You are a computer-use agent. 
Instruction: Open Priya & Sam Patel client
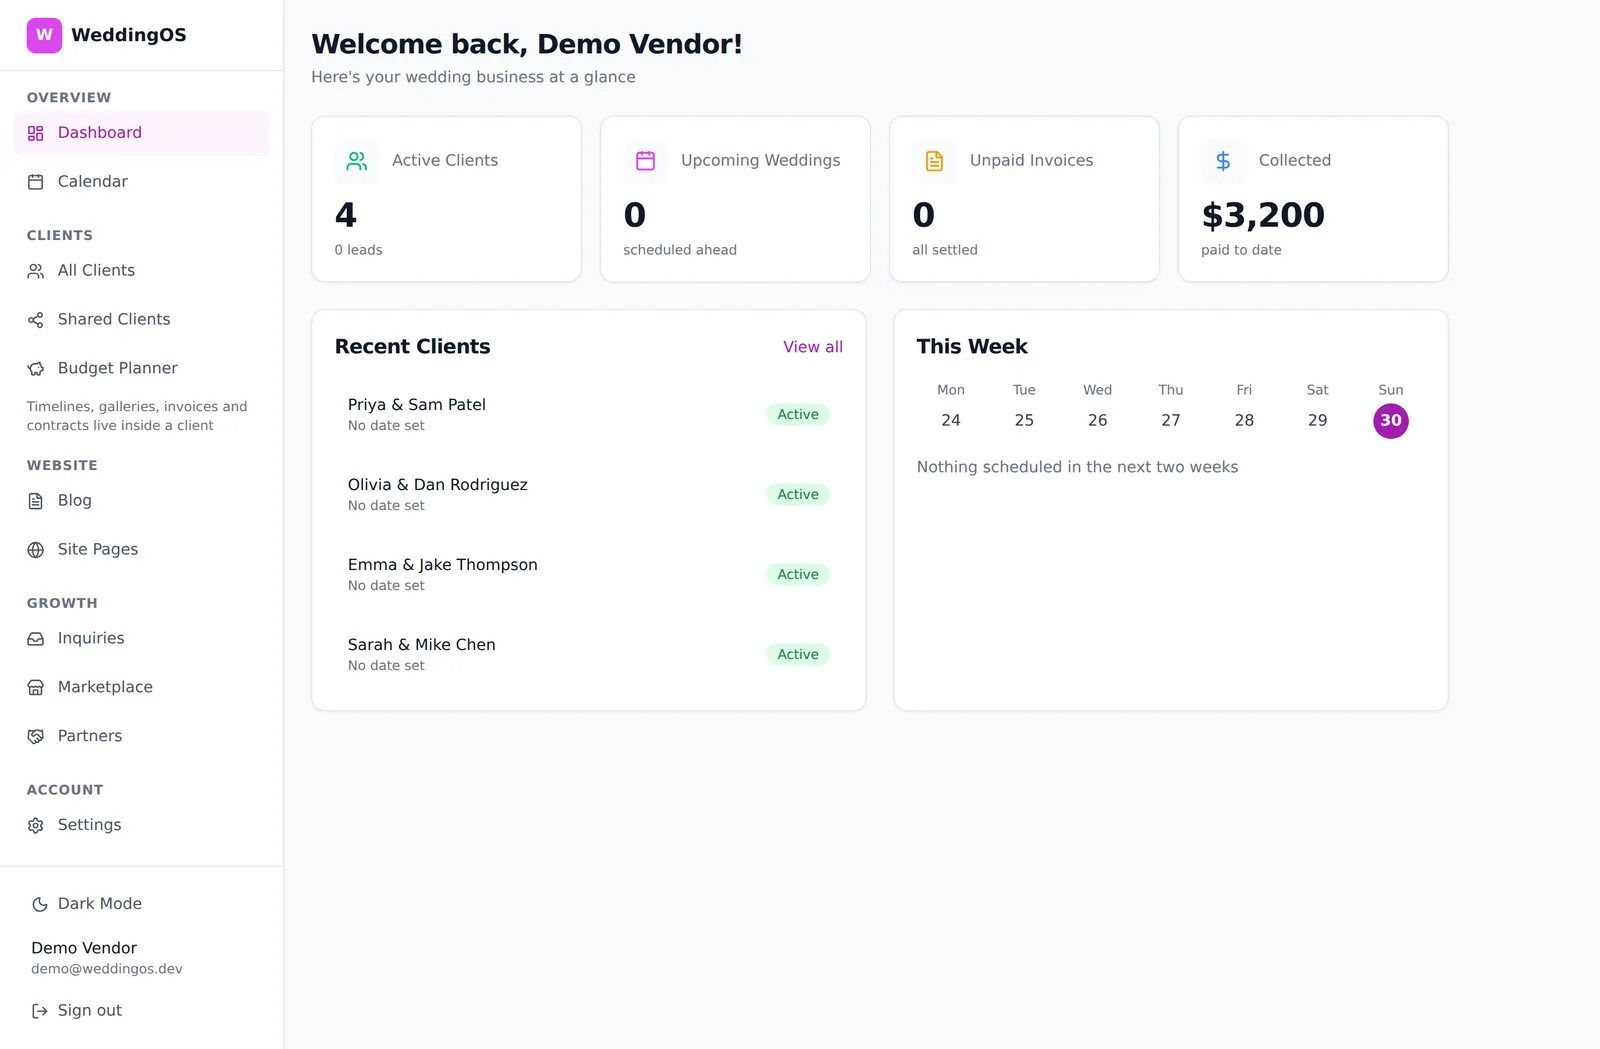[x=588, y=415]
